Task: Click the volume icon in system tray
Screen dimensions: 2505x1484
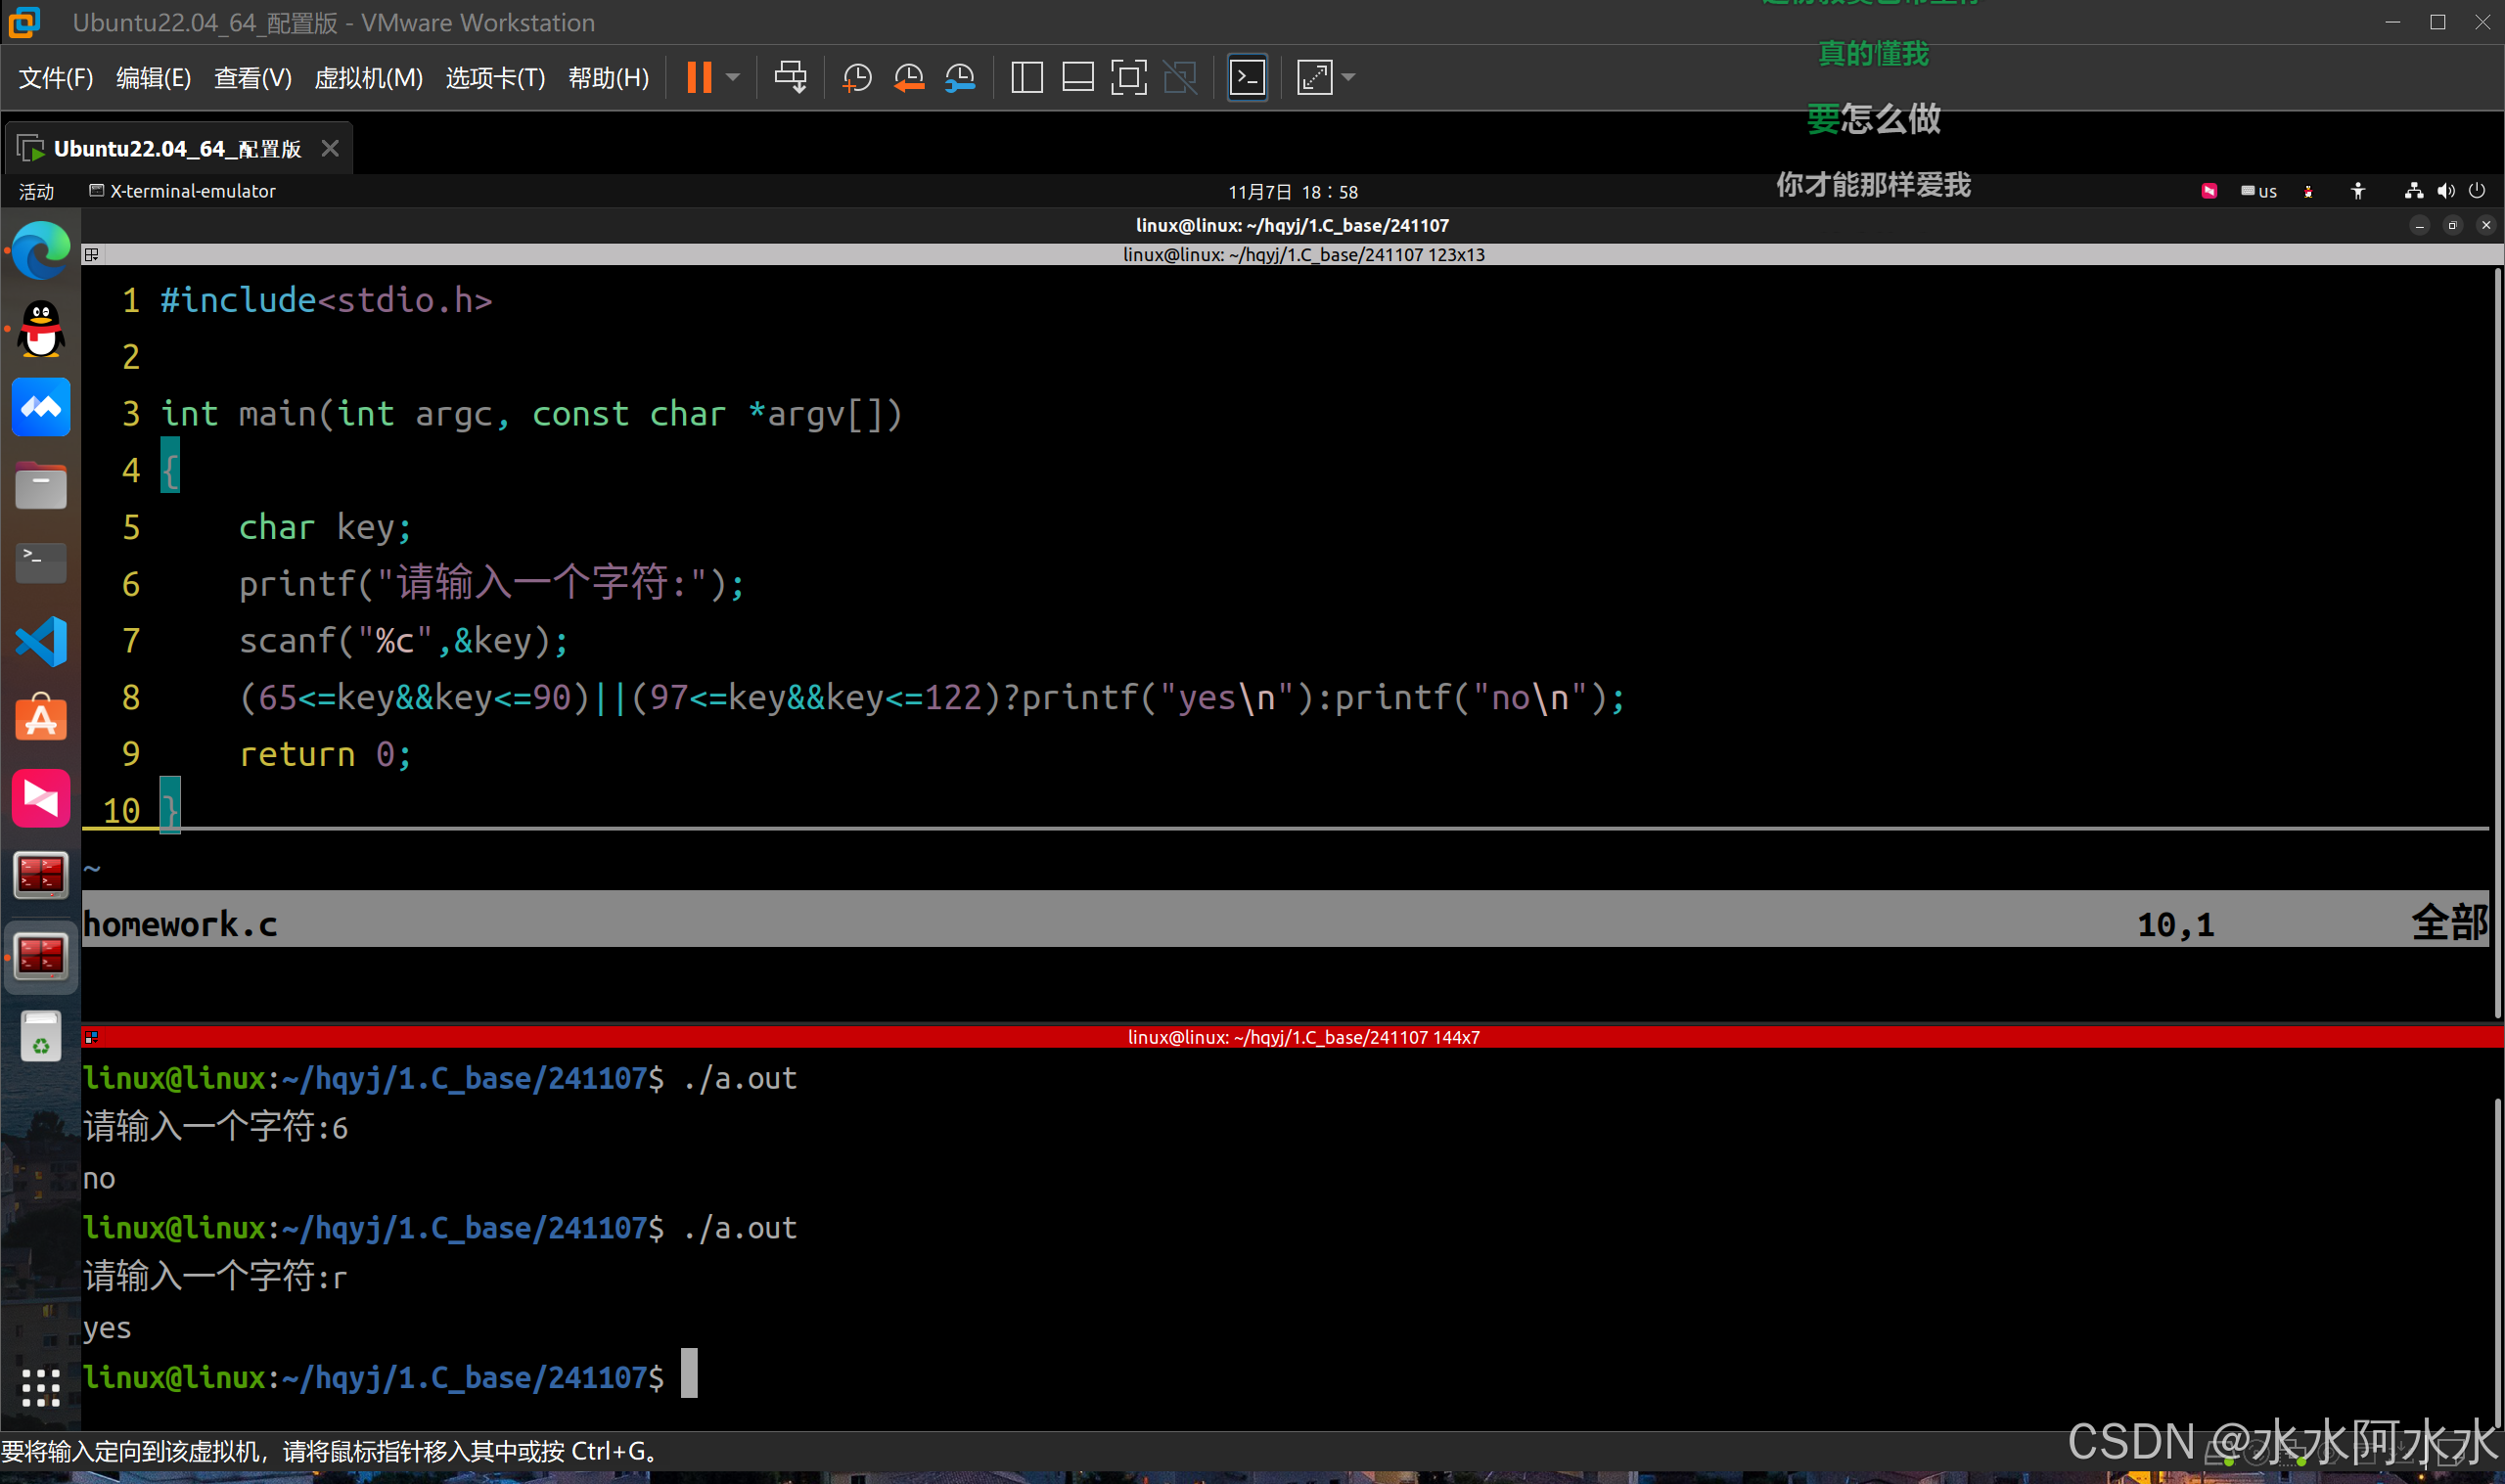Action: [x=2446, y=191]
